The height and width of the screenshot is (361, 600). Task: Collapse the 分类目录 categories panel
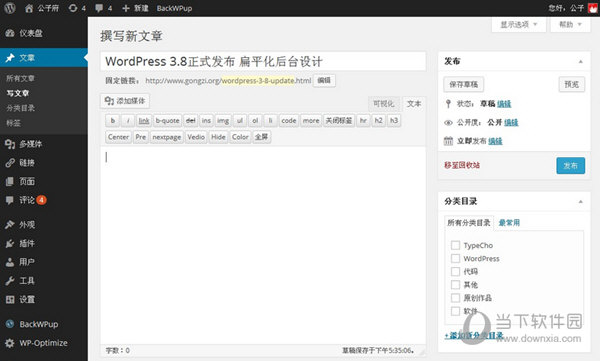(580, 201)
